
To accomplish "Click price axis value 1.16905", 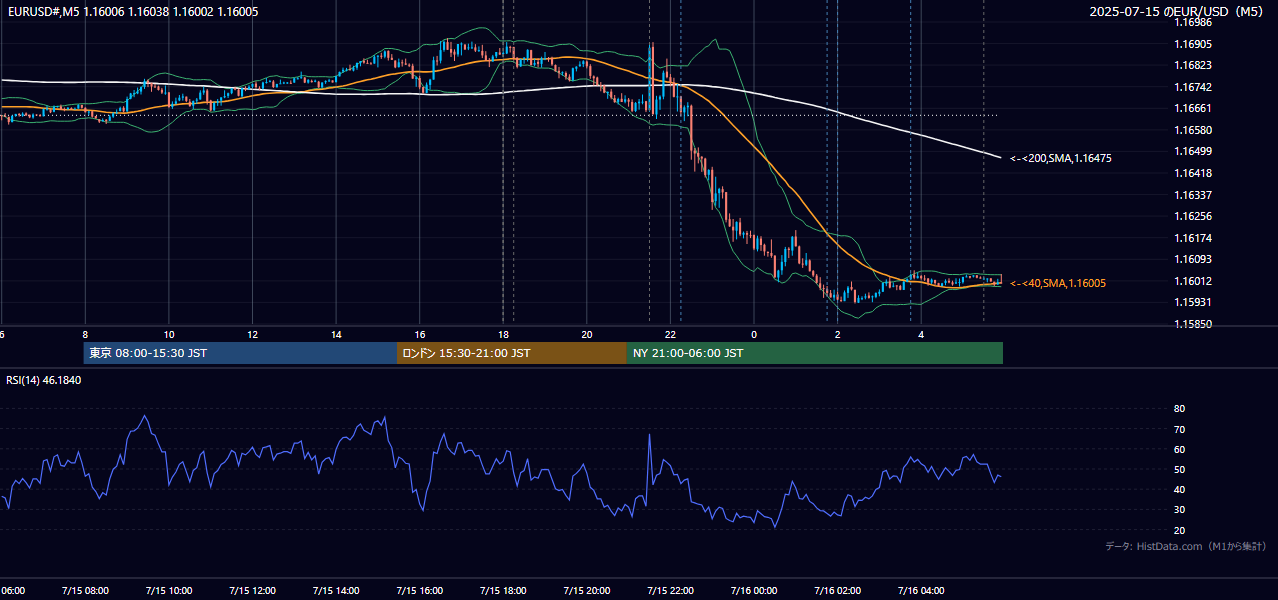I will click(x=1193, y=44).
